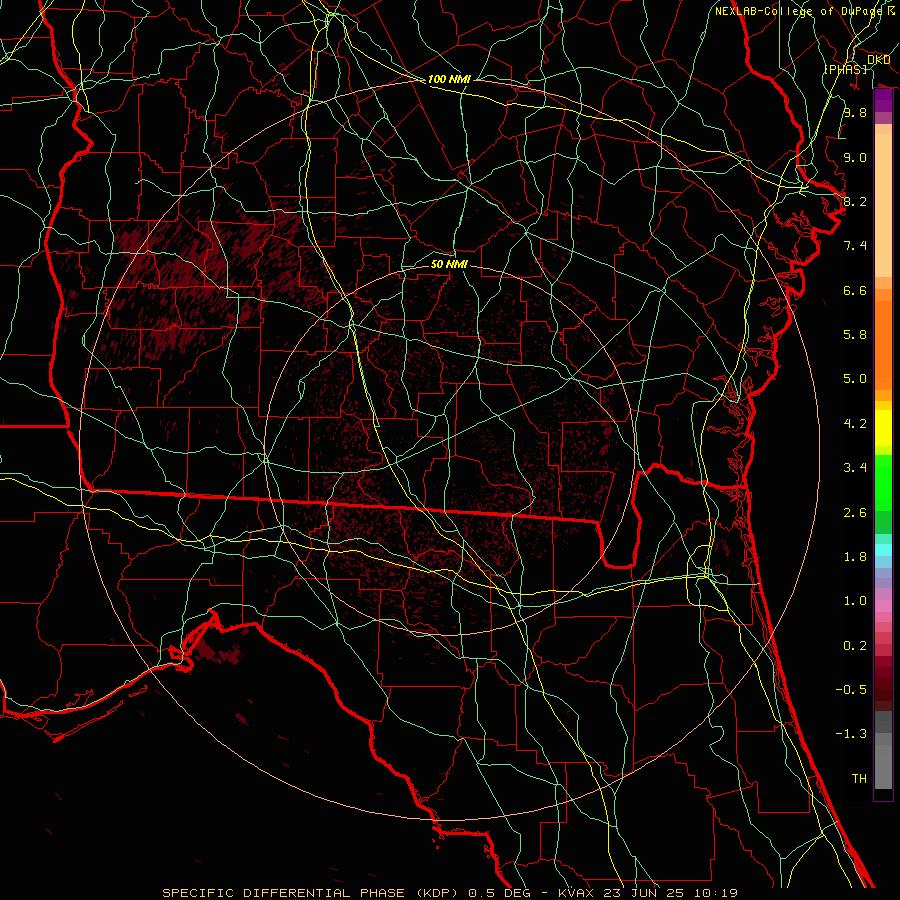
Task: Click the 8.2 legend value
Action: tap(855, 201)
